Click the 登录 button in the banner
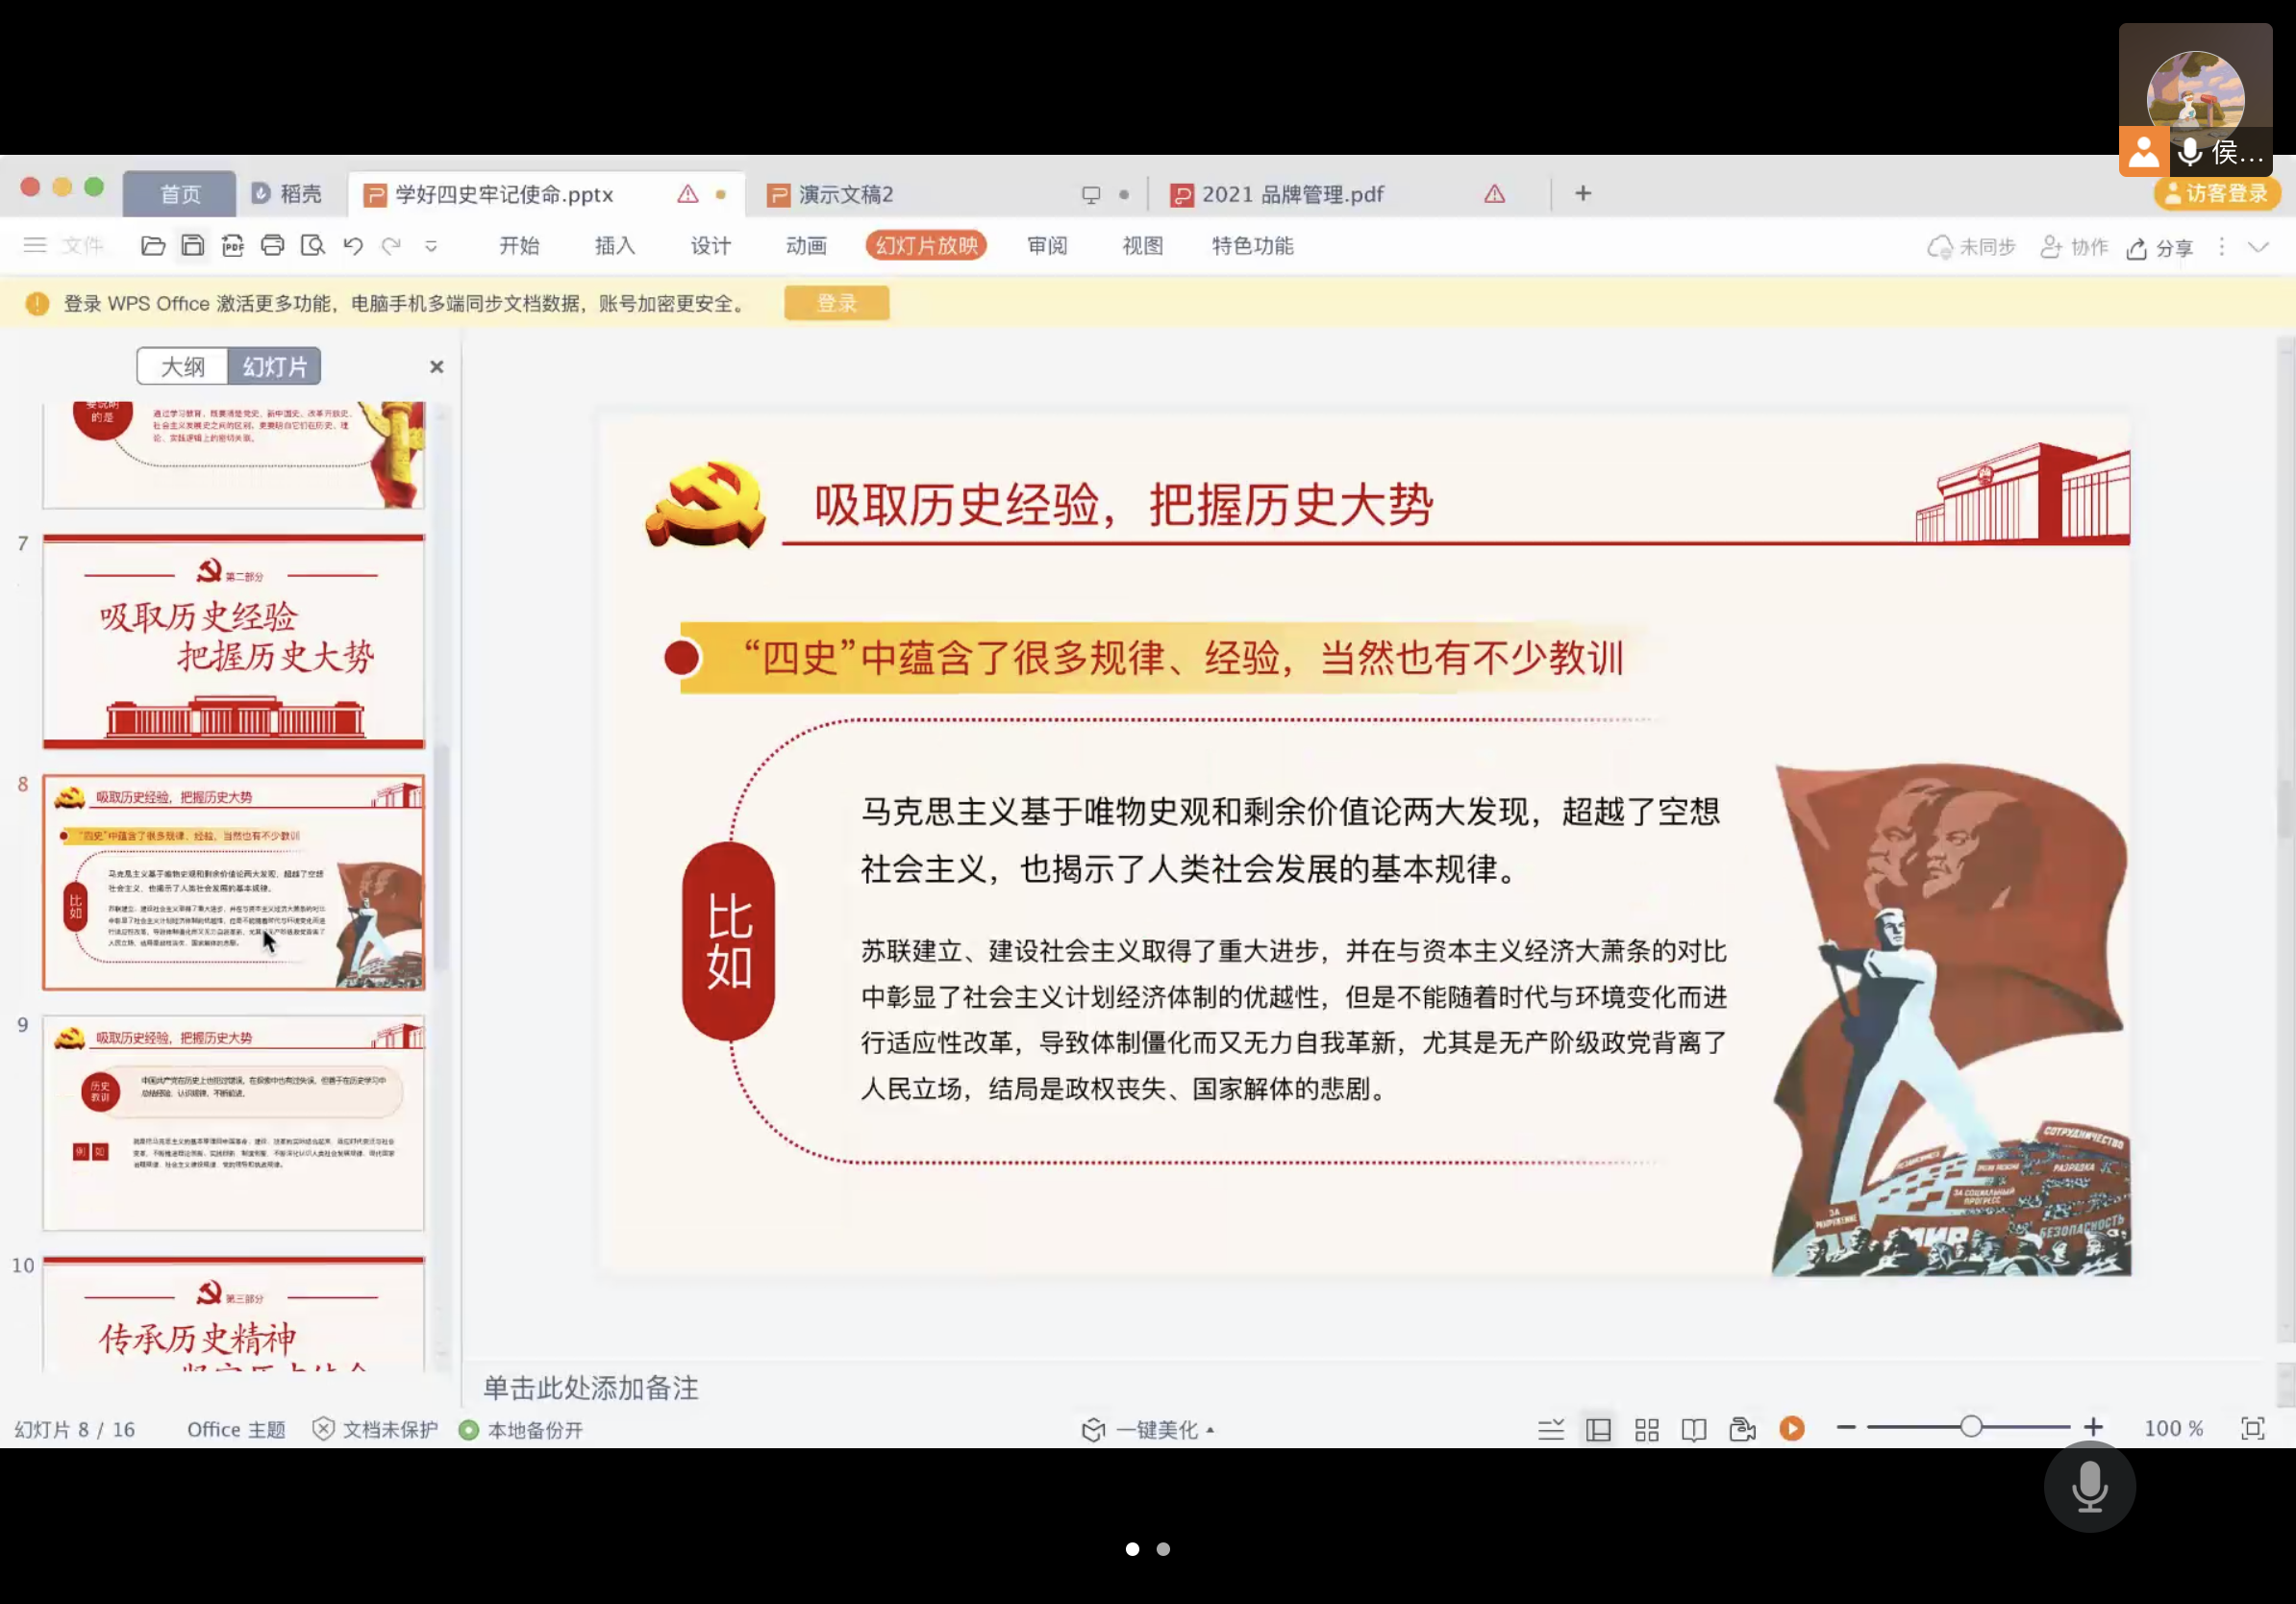This screenshot has width=2296, height=1604. click(836, 302)
